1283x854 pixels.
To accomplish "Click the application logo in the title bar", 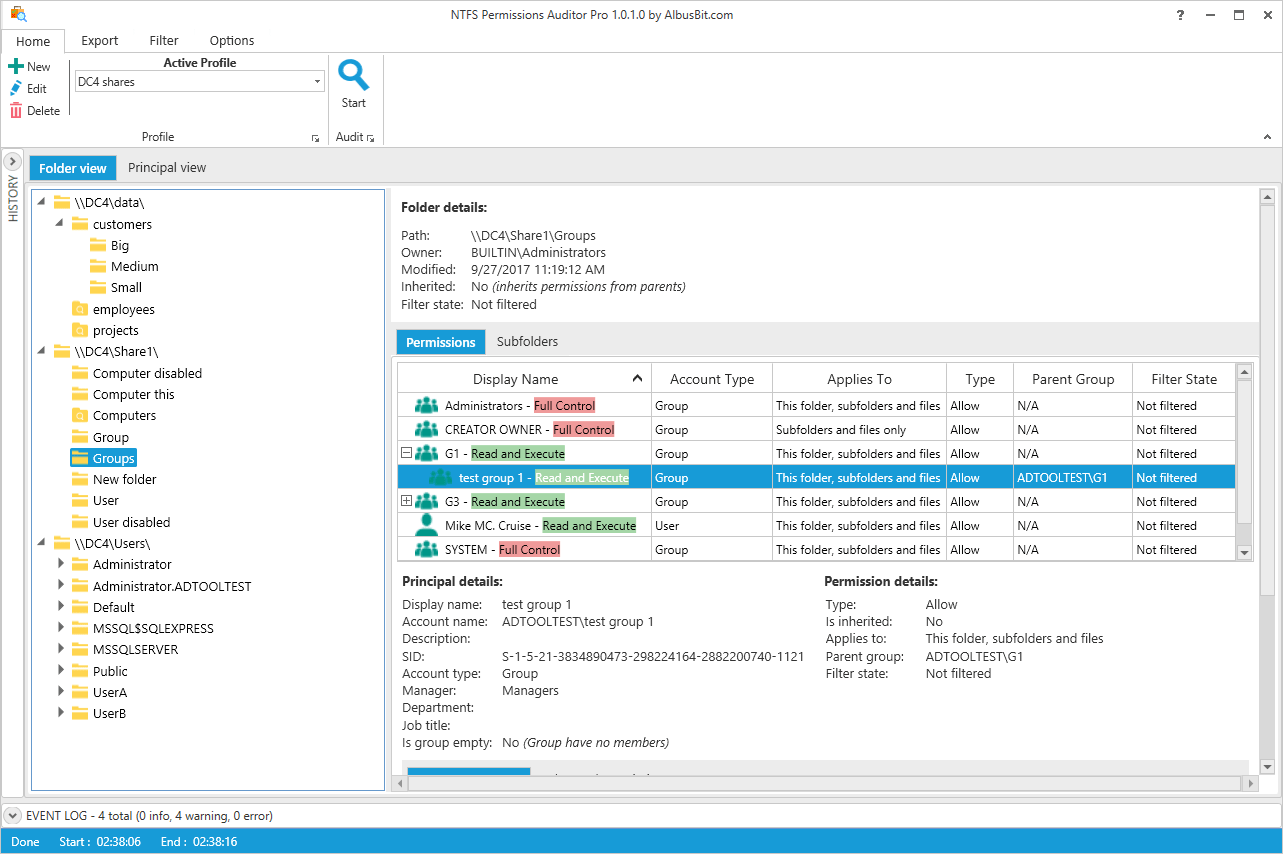I will coord(19,15).
